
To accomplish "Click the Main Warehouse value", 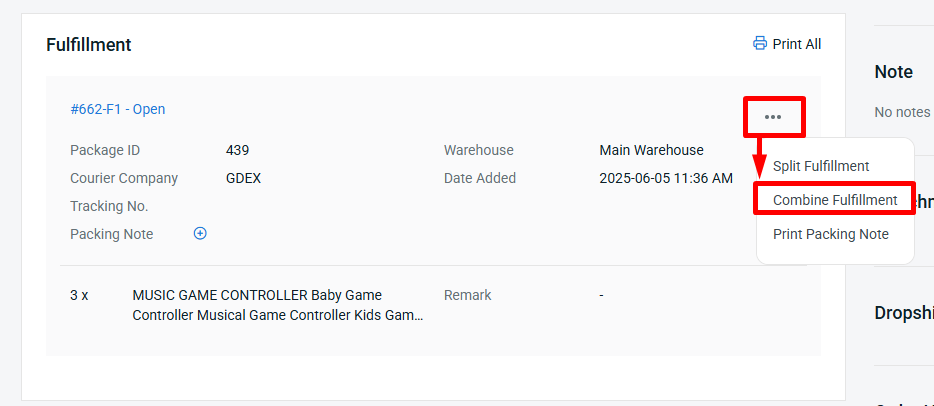I will pyautogui.click(x=651, y=150).
